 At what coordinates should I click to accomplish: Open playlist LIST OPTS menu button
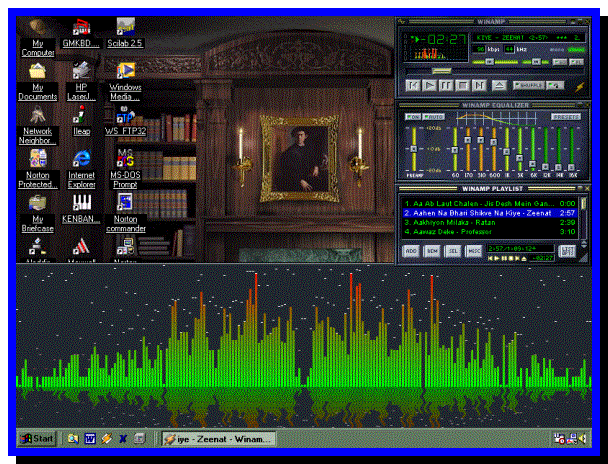tap(567, 251)
